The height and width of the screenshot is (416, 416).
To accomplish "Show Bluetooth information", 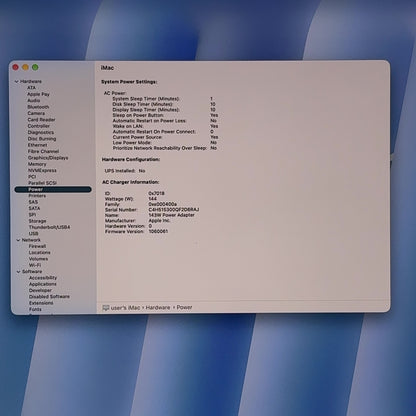I will coord(38,107).
